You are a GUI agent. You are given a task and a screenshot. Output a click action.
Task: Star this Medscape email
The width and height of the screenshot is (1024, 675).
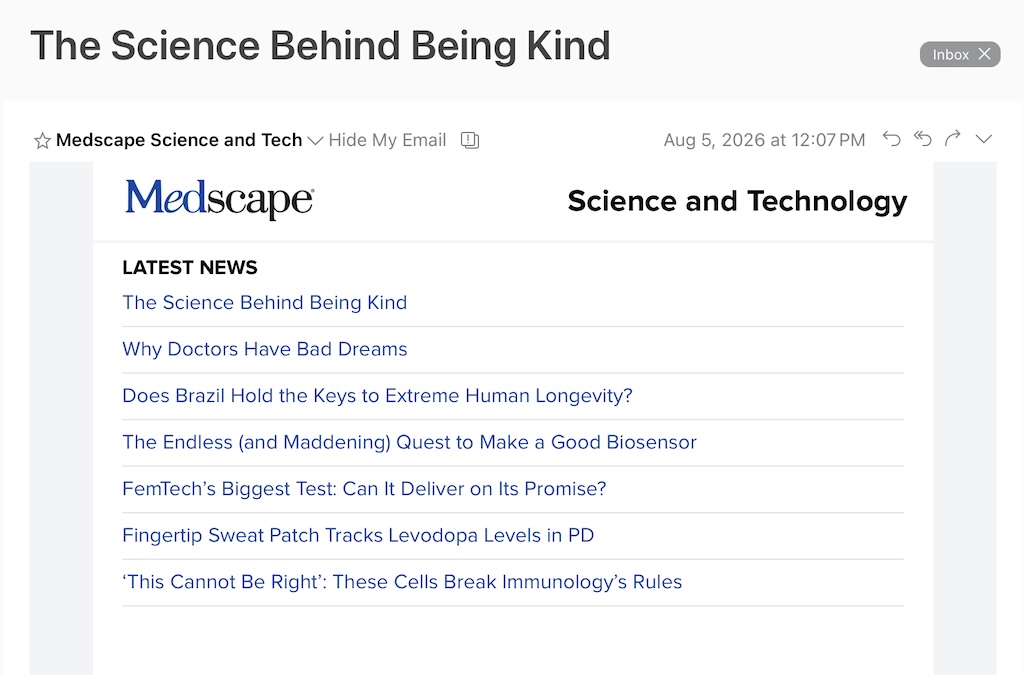point(42,140)
